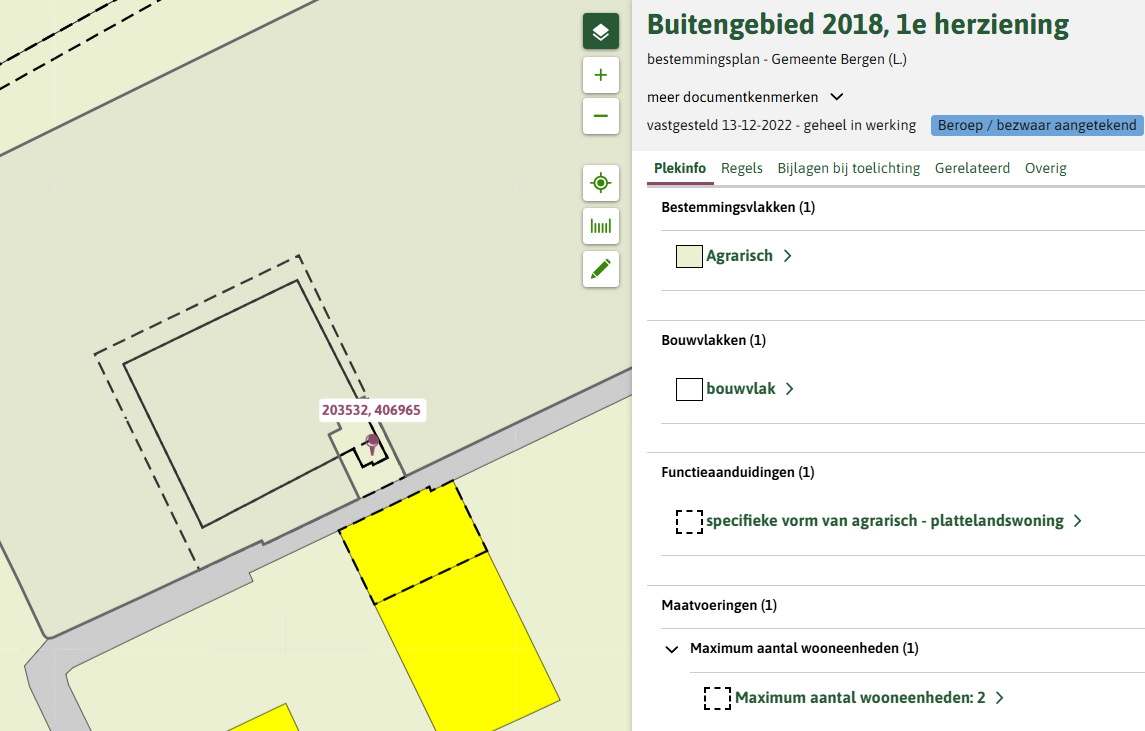Click vastgesteld 13-12-2022 status text
Viewport: 1145px width, 731px height.
[x=781, y=125]
